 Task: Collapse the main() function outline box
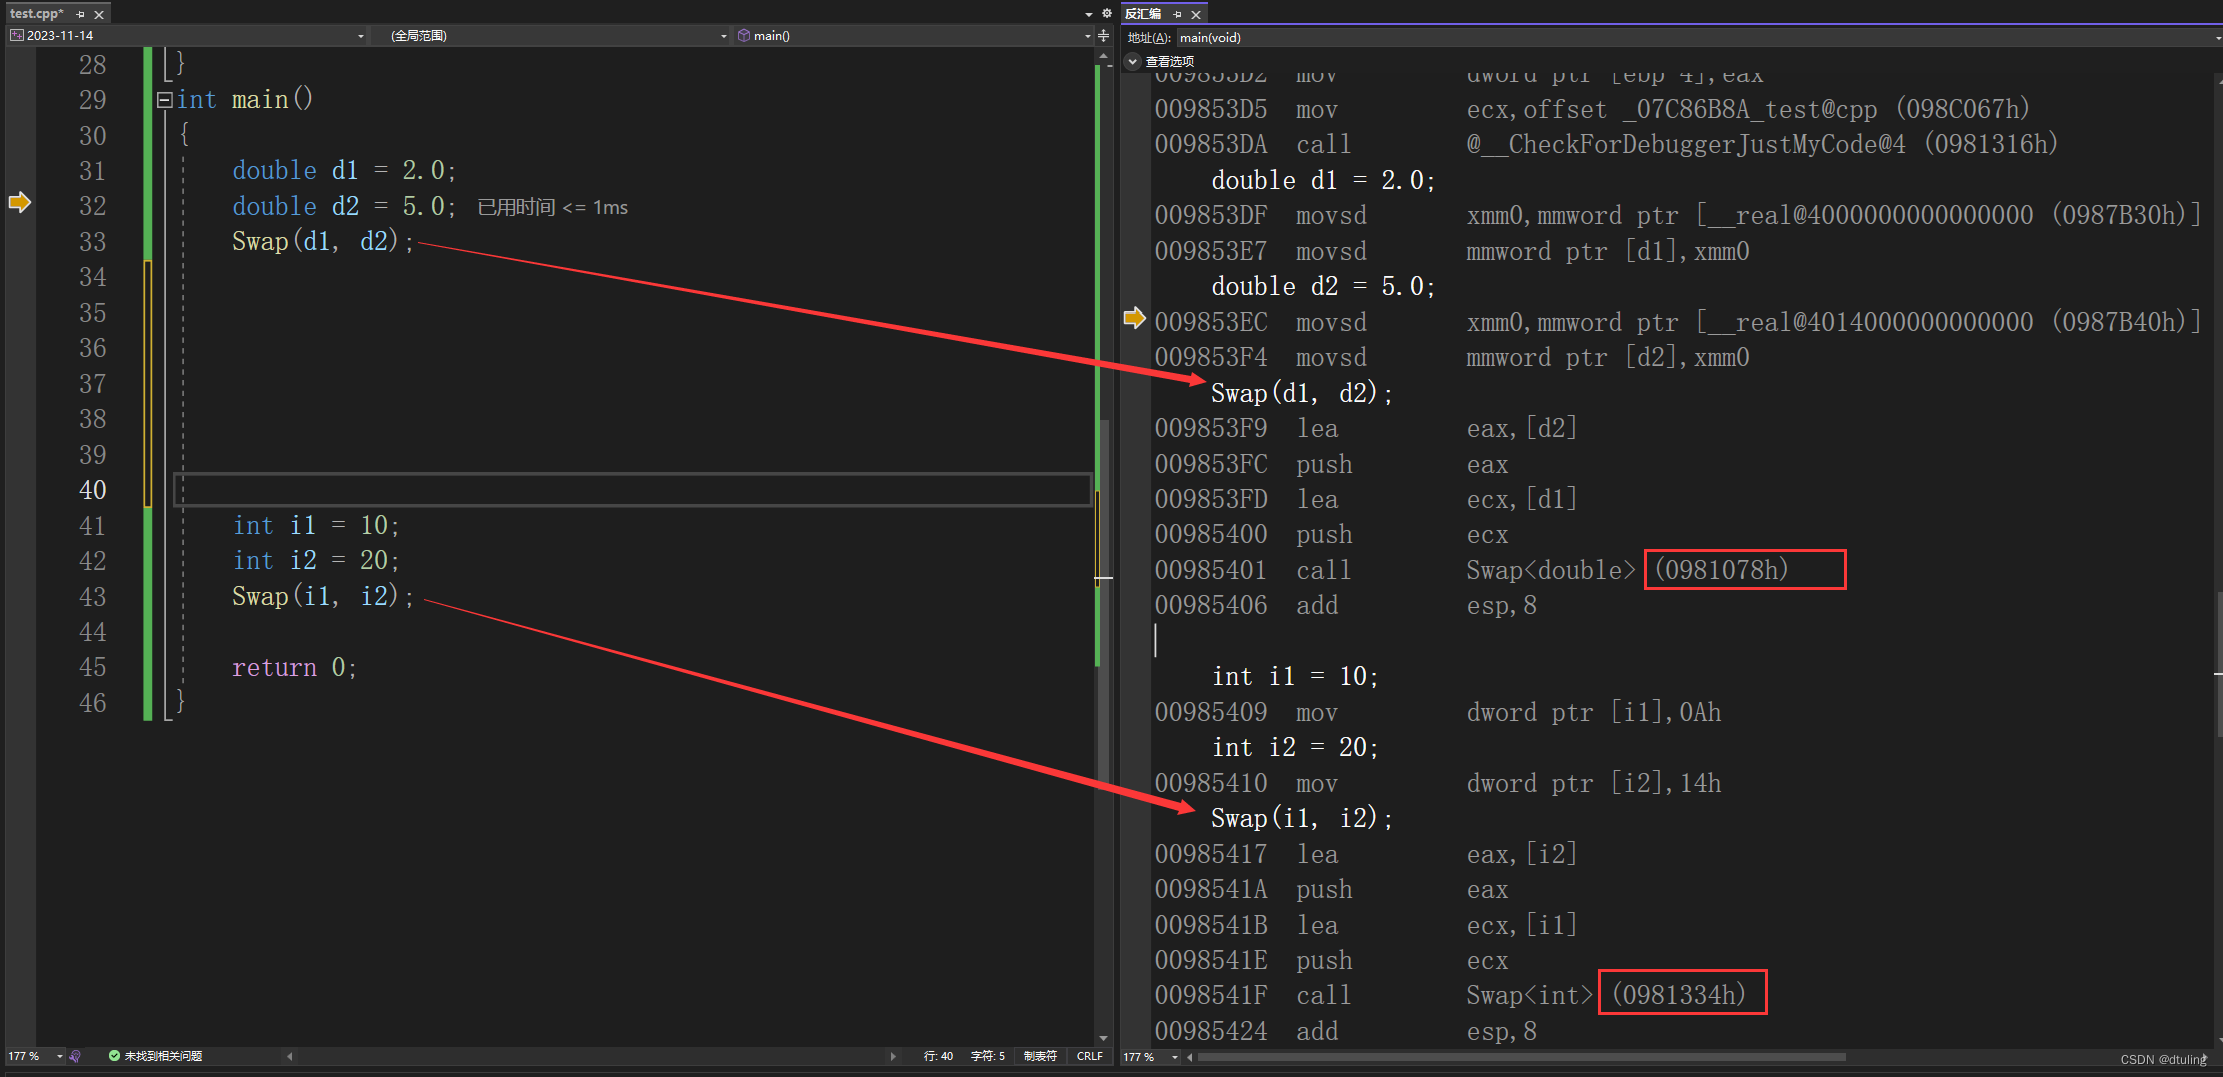164,100
